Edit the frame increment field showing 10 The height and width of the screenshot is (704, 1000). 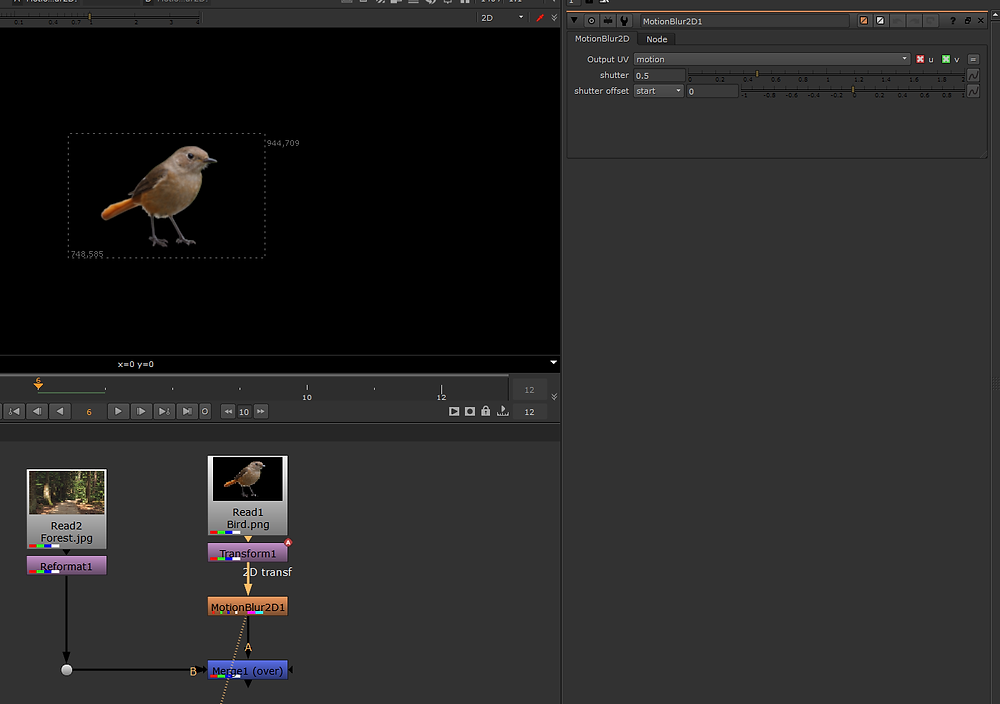pyautogui.click(x=244, y=412)
